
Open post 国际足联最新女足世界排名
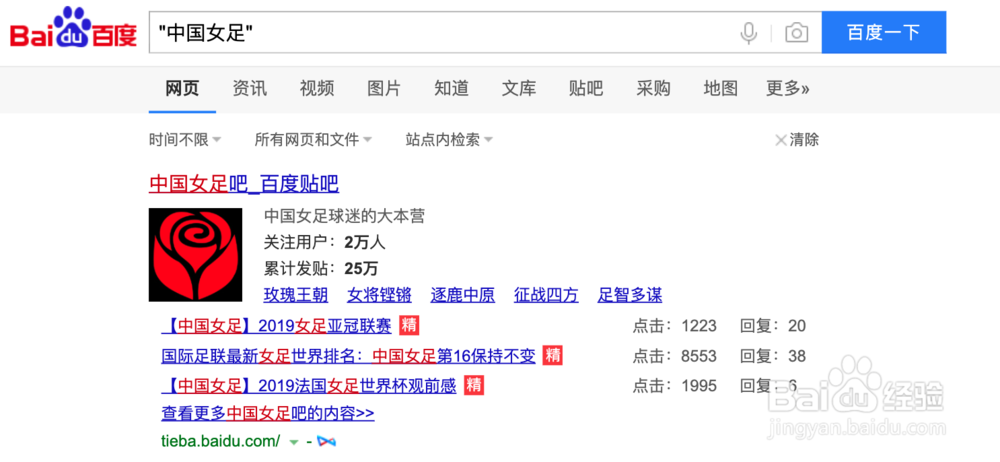click(x=348, y=356)
